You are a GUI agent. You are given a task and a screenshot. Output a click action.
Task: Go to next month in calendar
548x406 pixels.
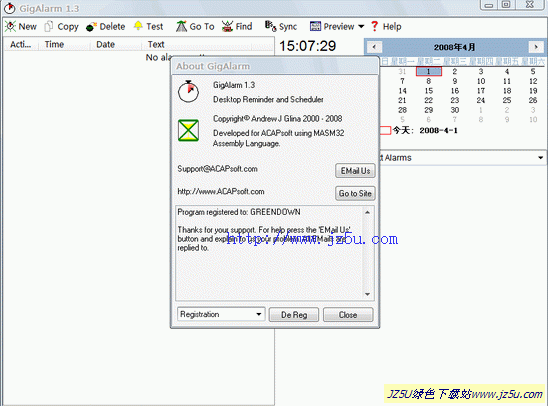pos(536,47)
